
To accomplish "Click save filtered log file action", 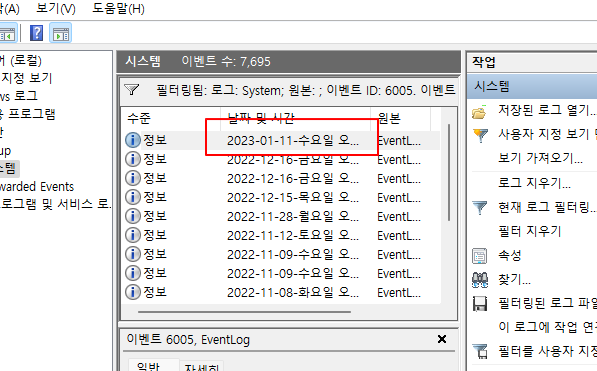I will pos(548,303).
